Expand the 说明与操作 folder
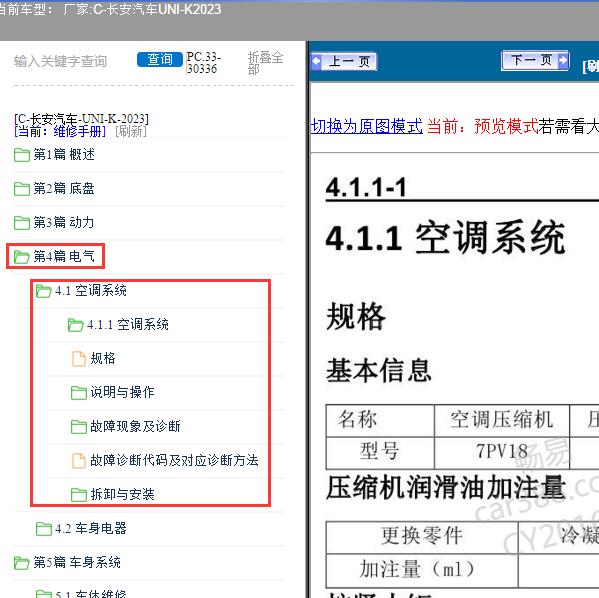This screenshot has width=599, height=598. coord(122,392)
